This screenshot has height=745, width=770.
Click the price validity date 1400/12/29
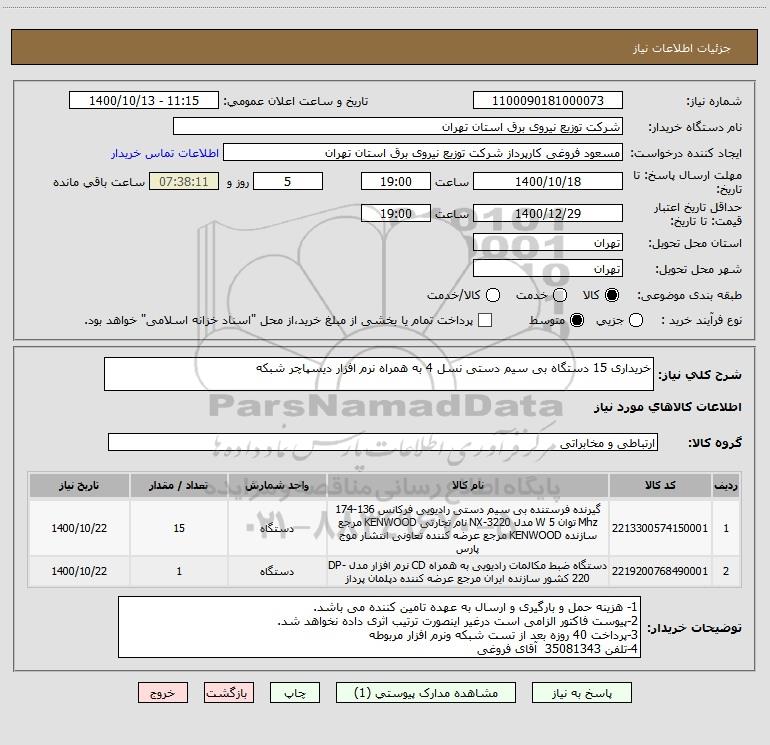[548, 213]
